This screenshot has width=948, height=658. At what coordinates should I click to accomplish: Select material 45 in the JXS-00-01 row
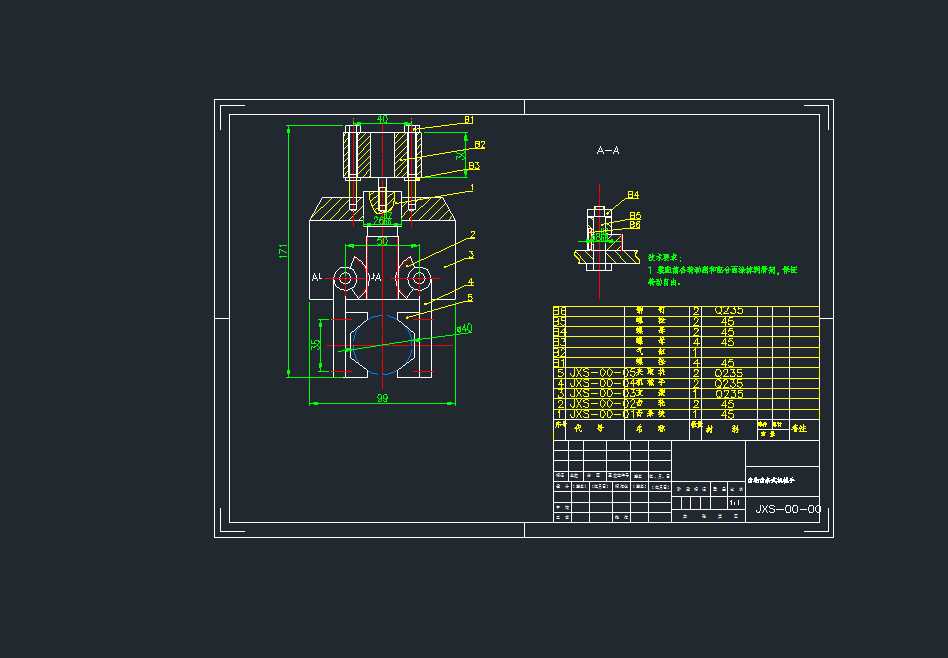(728, 414)
